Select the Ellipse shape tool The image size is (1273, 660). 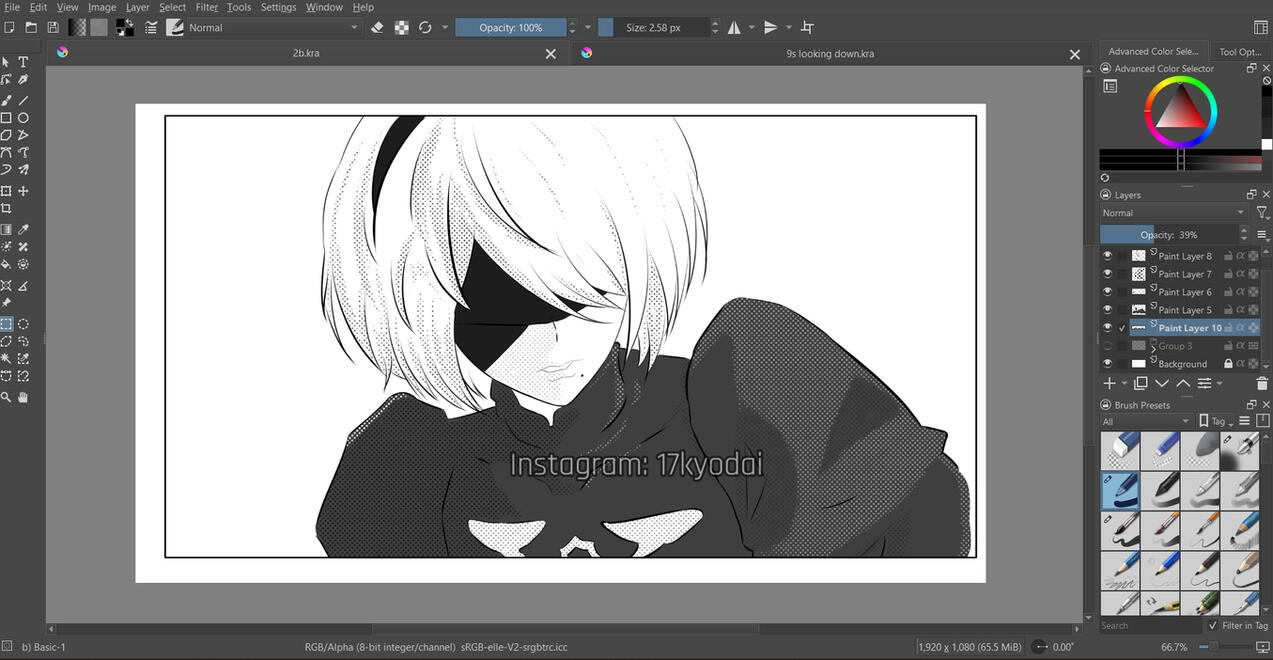pos(23,118)
